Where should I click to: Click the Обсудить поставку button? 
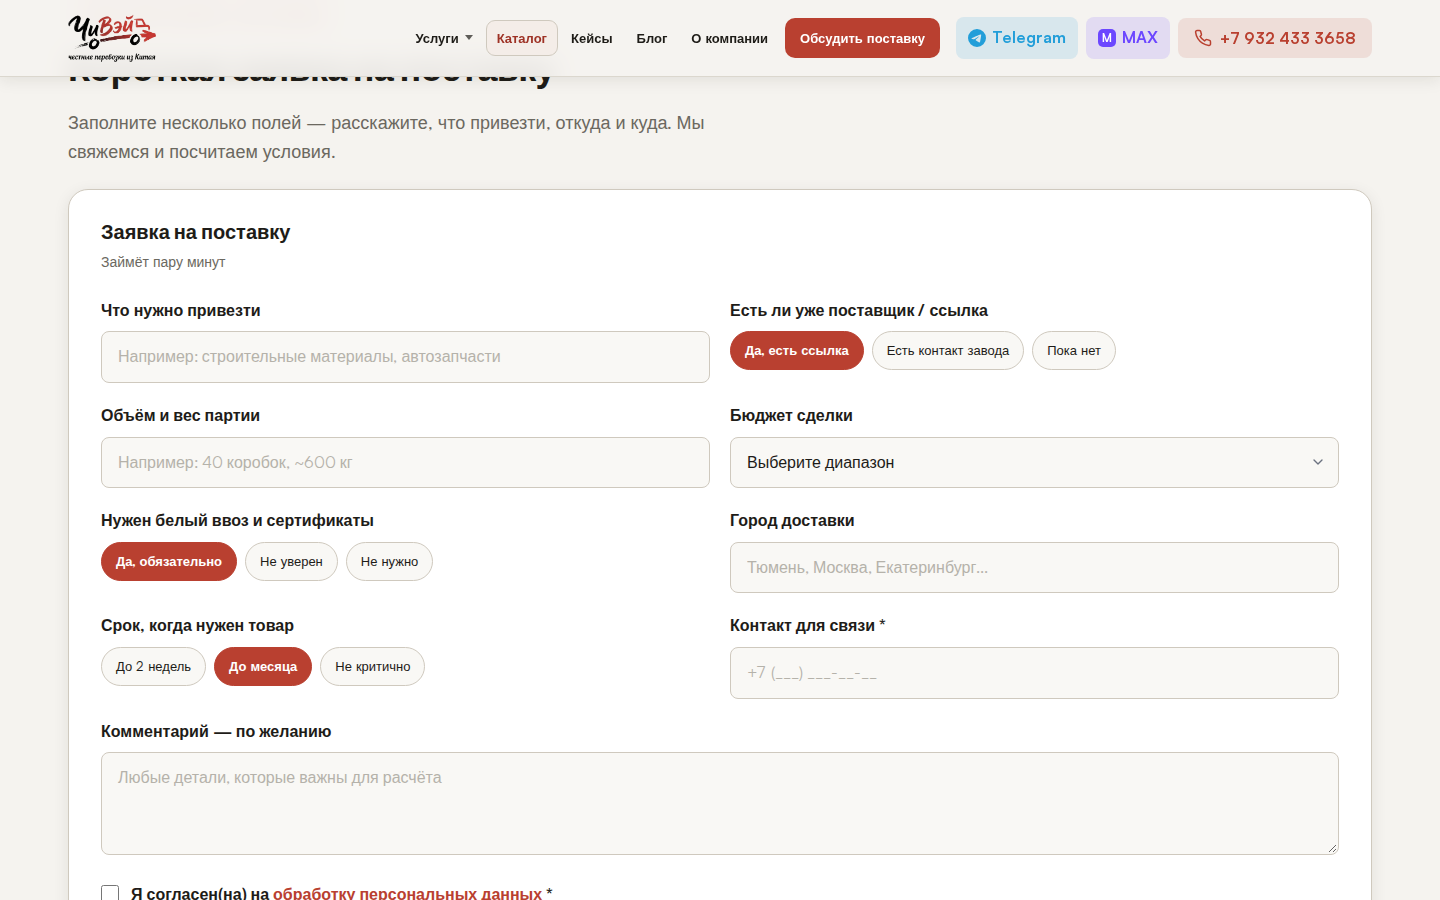tap(862, 38)
